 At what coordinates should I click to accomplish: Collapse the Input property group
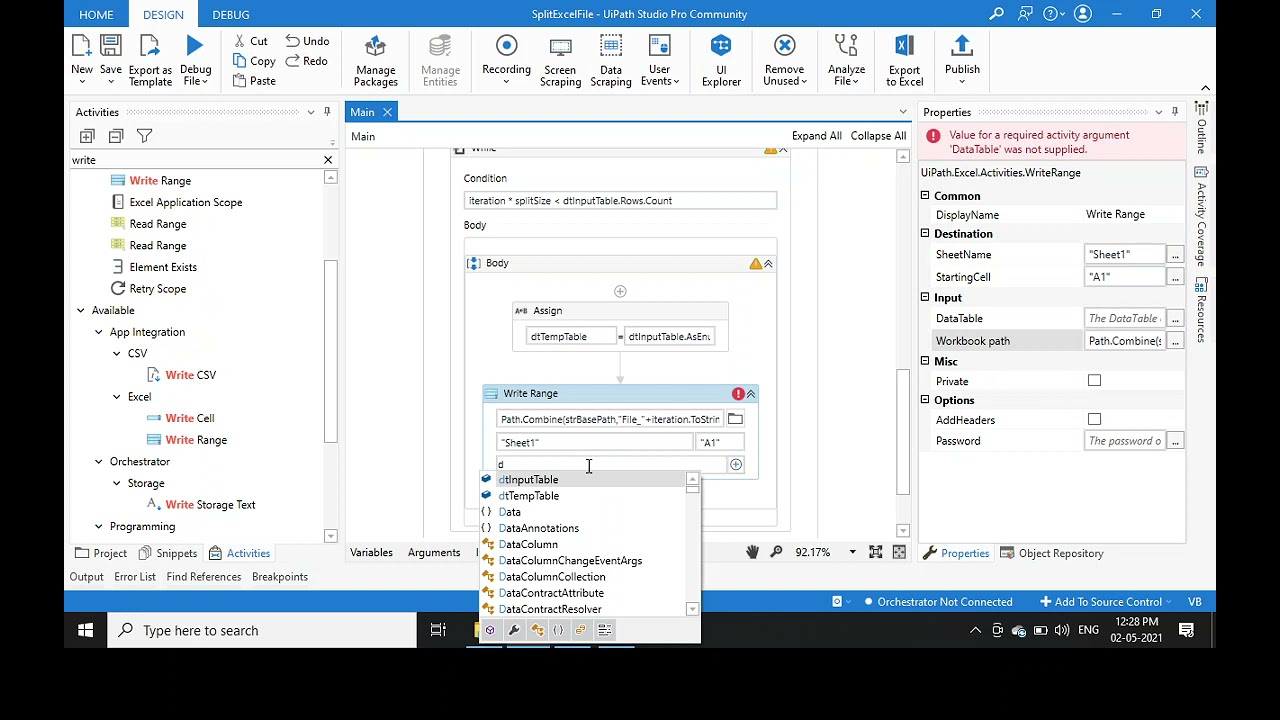925,298
